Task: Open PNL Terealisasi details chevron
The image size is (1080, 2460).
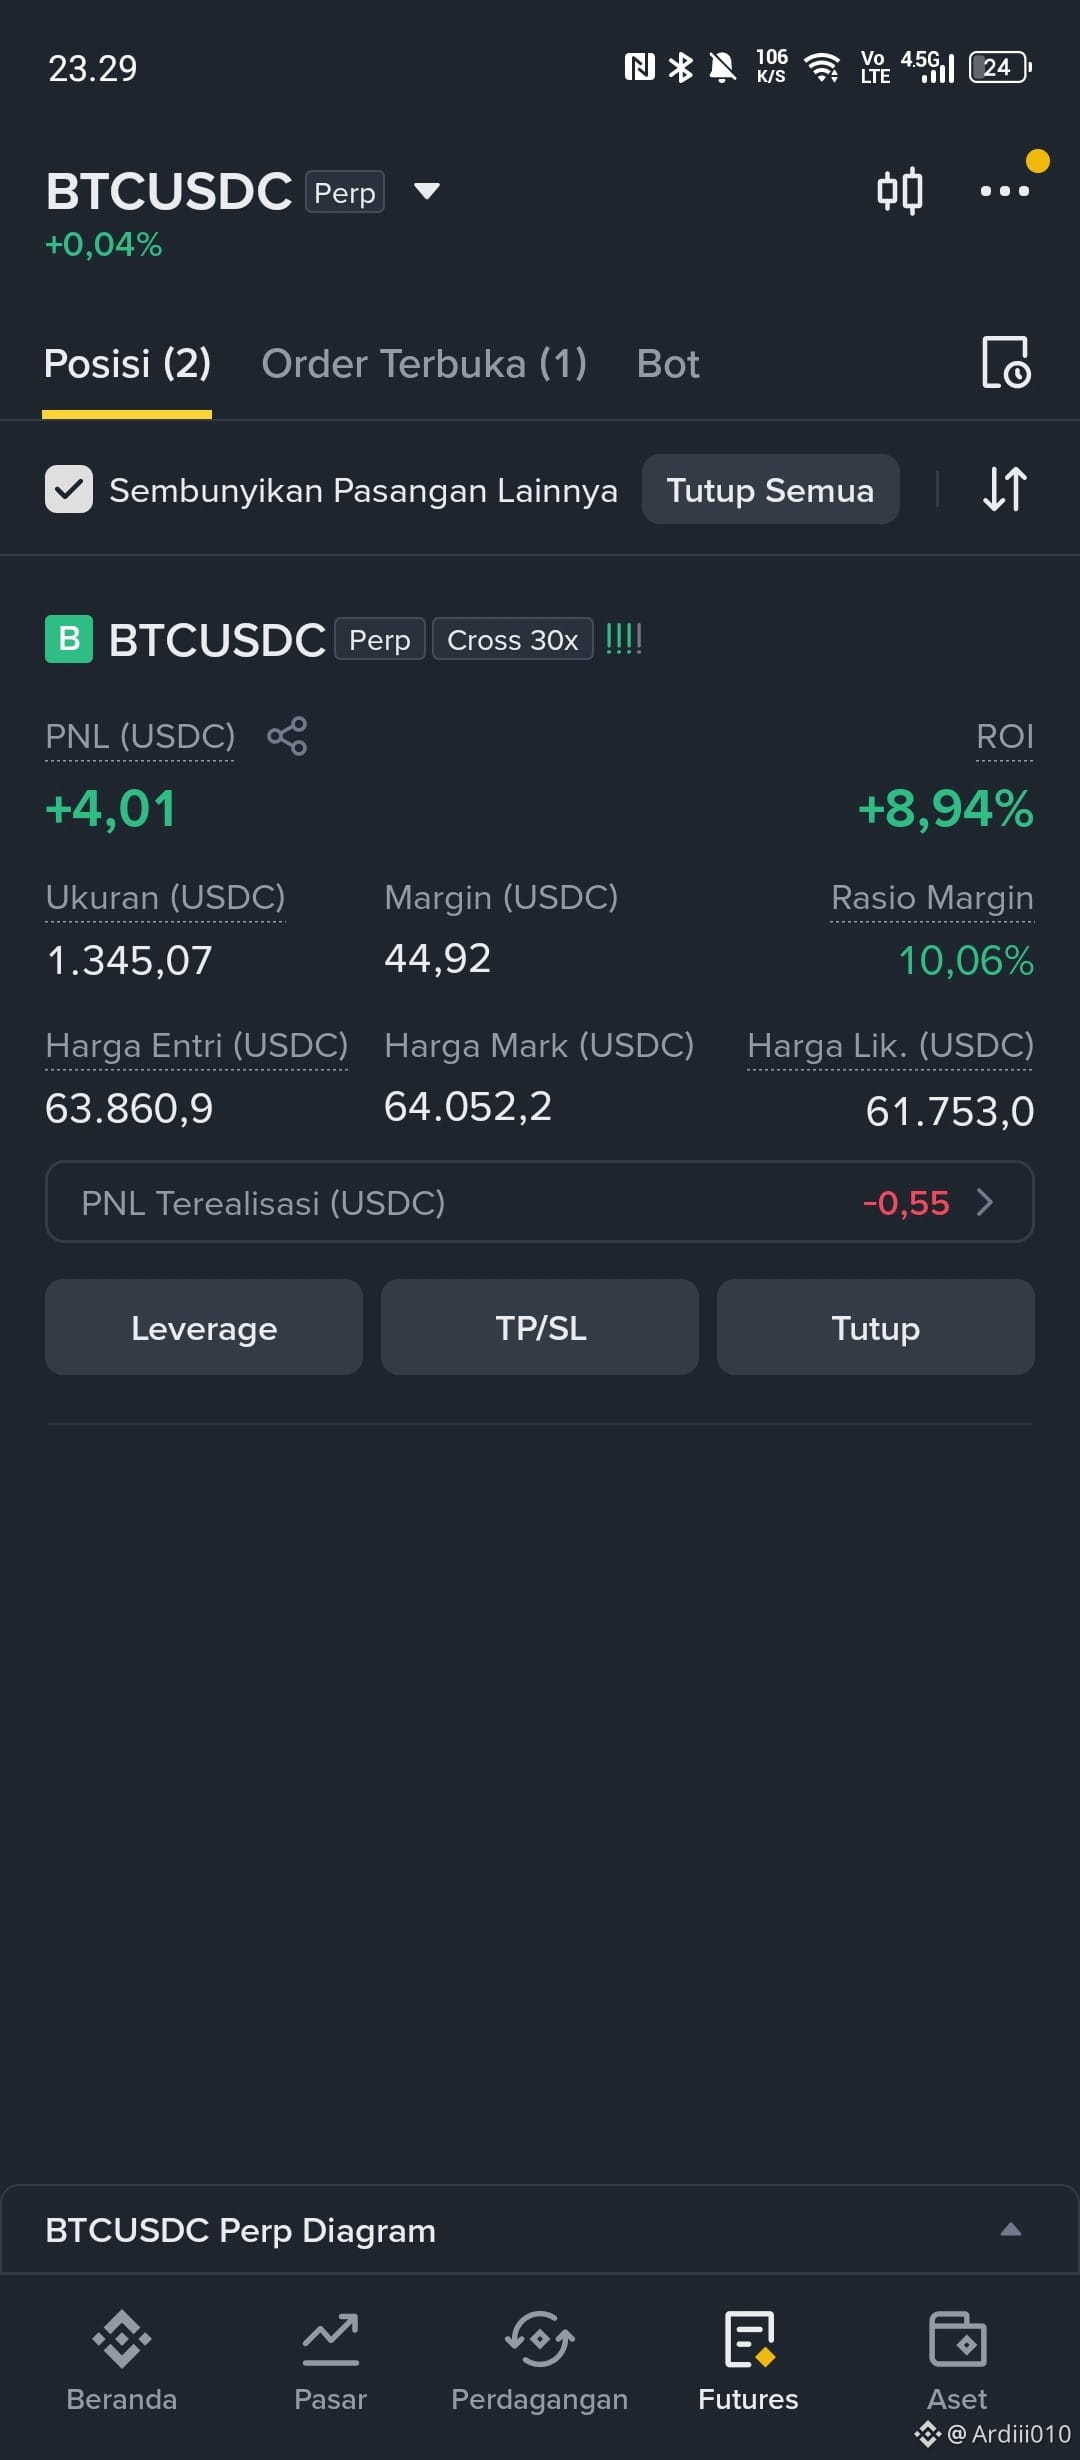Action: pos(985,1202)
